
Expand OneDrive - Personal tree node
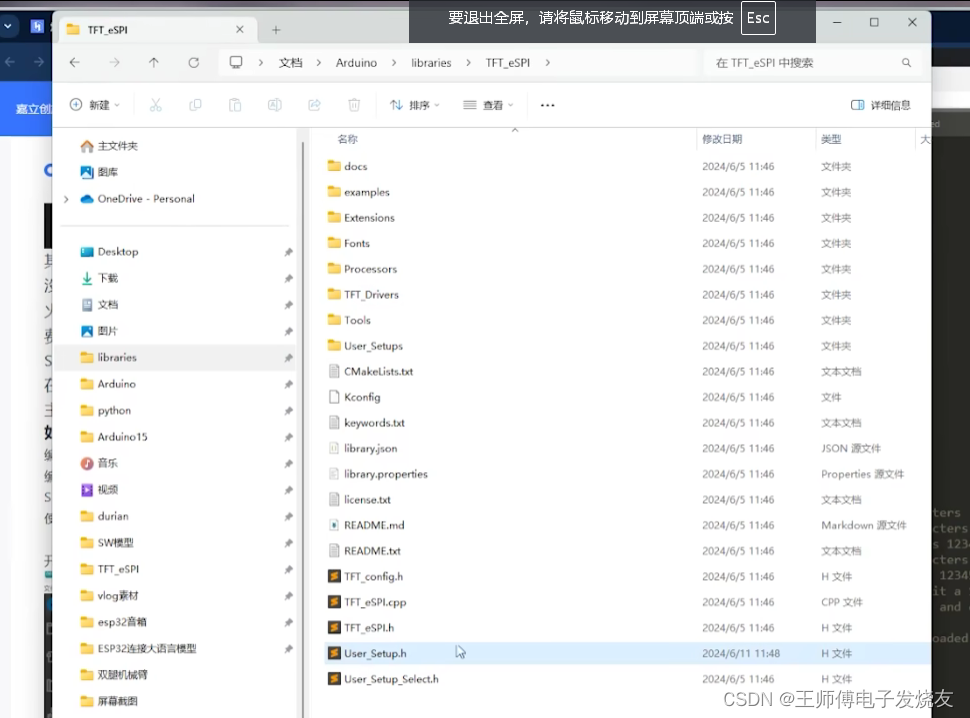[66, 199]
